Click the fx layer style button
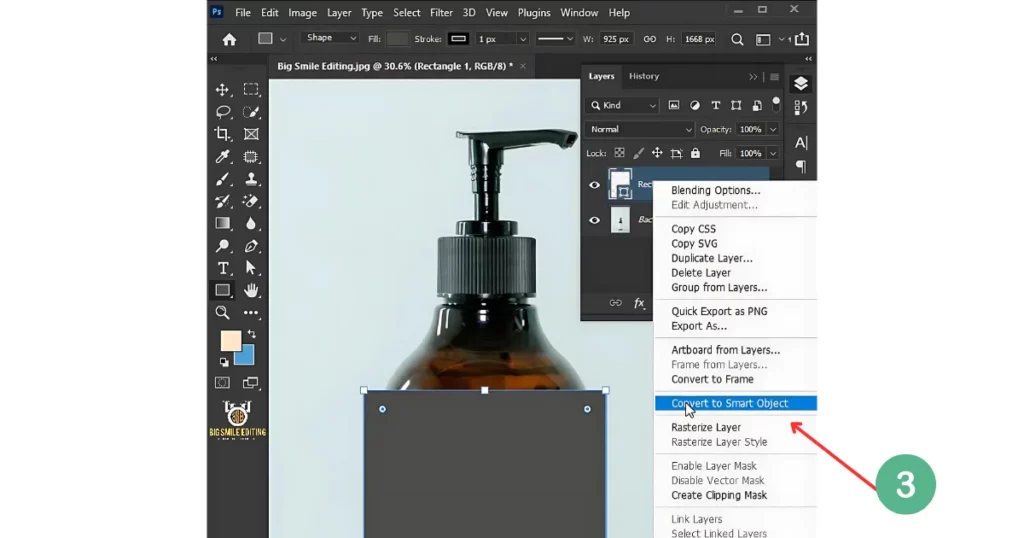Image resolution: width=1024 pixels, height=538 pixels. [x=639, y=303]
